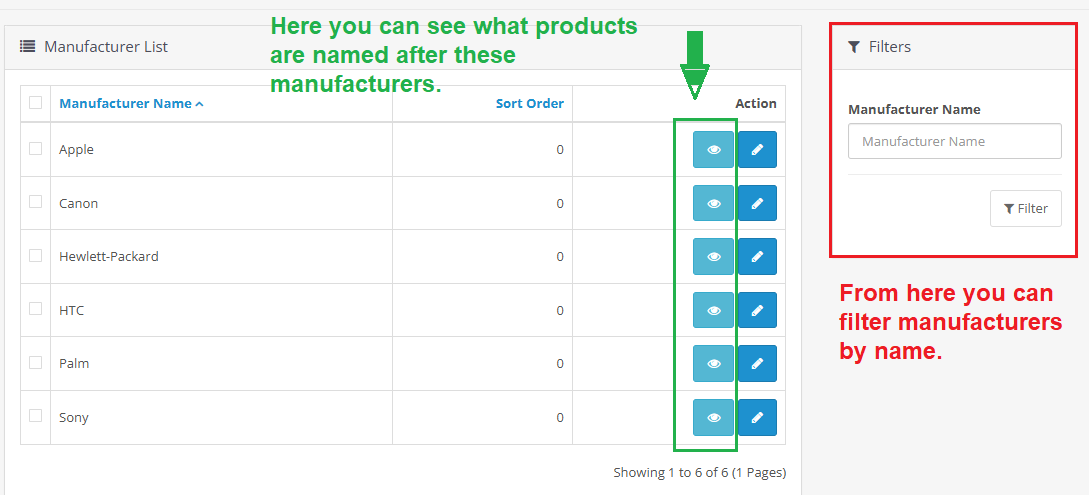Viewport: 1089px width, 495px height.
Task: View products for Sony manufacturer
Action: coord(713,417)
